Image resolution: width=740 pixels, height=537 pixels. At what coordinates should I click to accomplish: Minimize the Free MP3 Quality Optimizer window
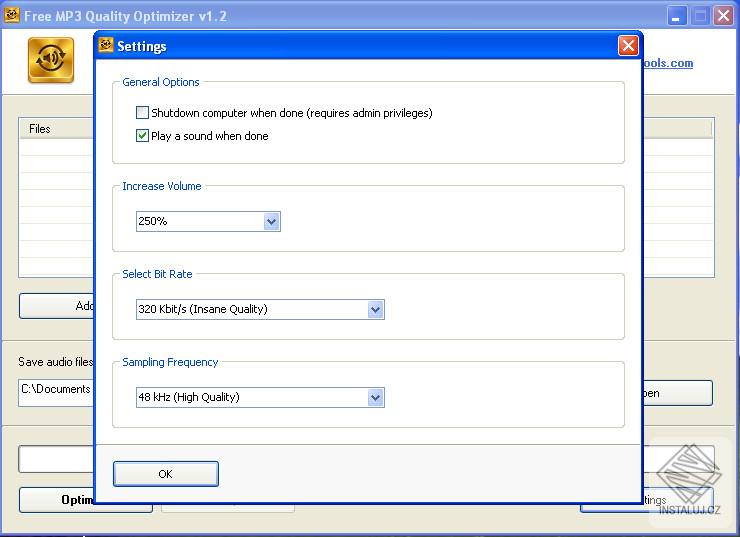point(677,16)
